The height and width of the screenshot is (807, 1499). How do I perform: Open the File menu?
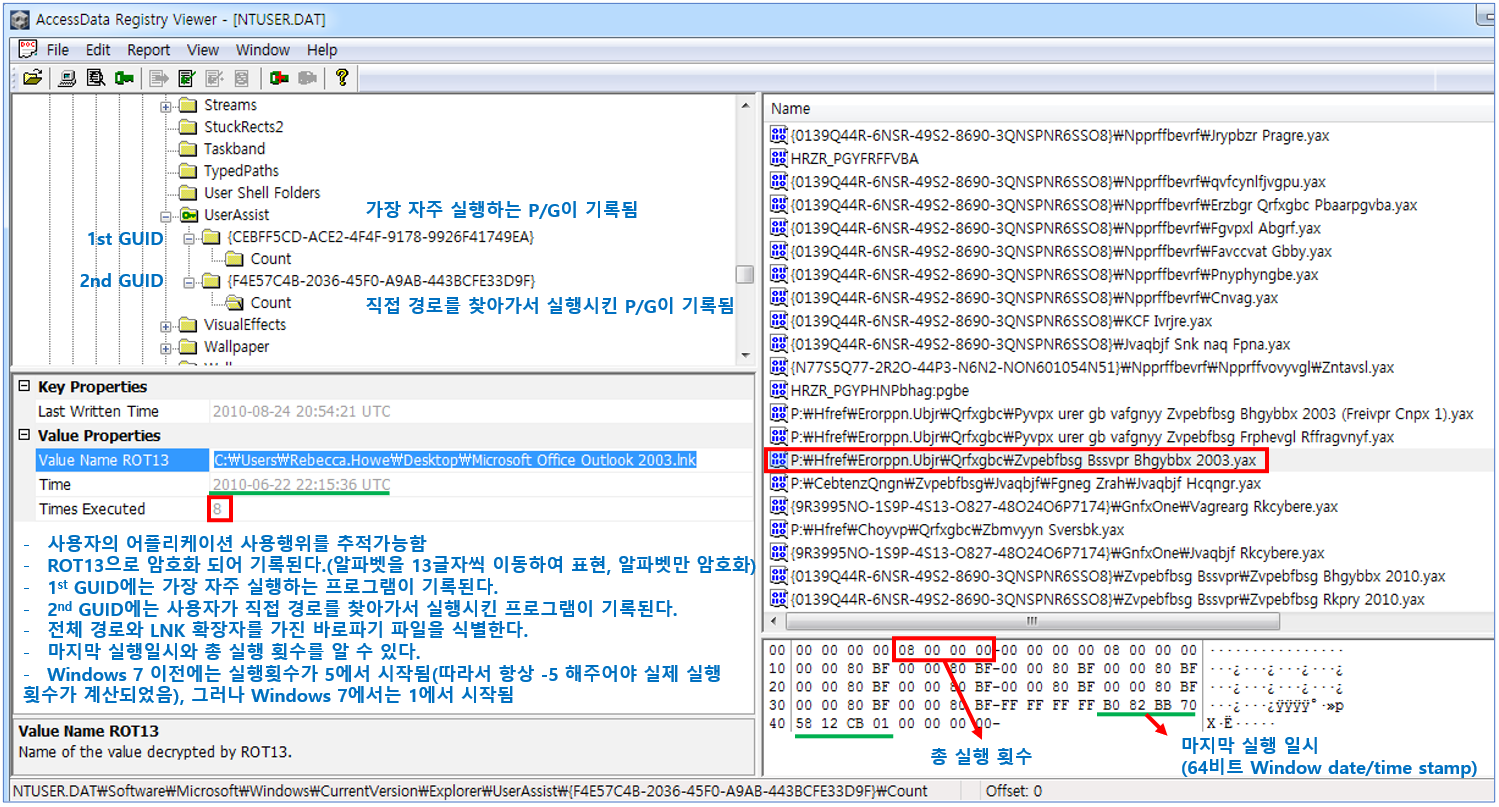[x=57, y=49]
